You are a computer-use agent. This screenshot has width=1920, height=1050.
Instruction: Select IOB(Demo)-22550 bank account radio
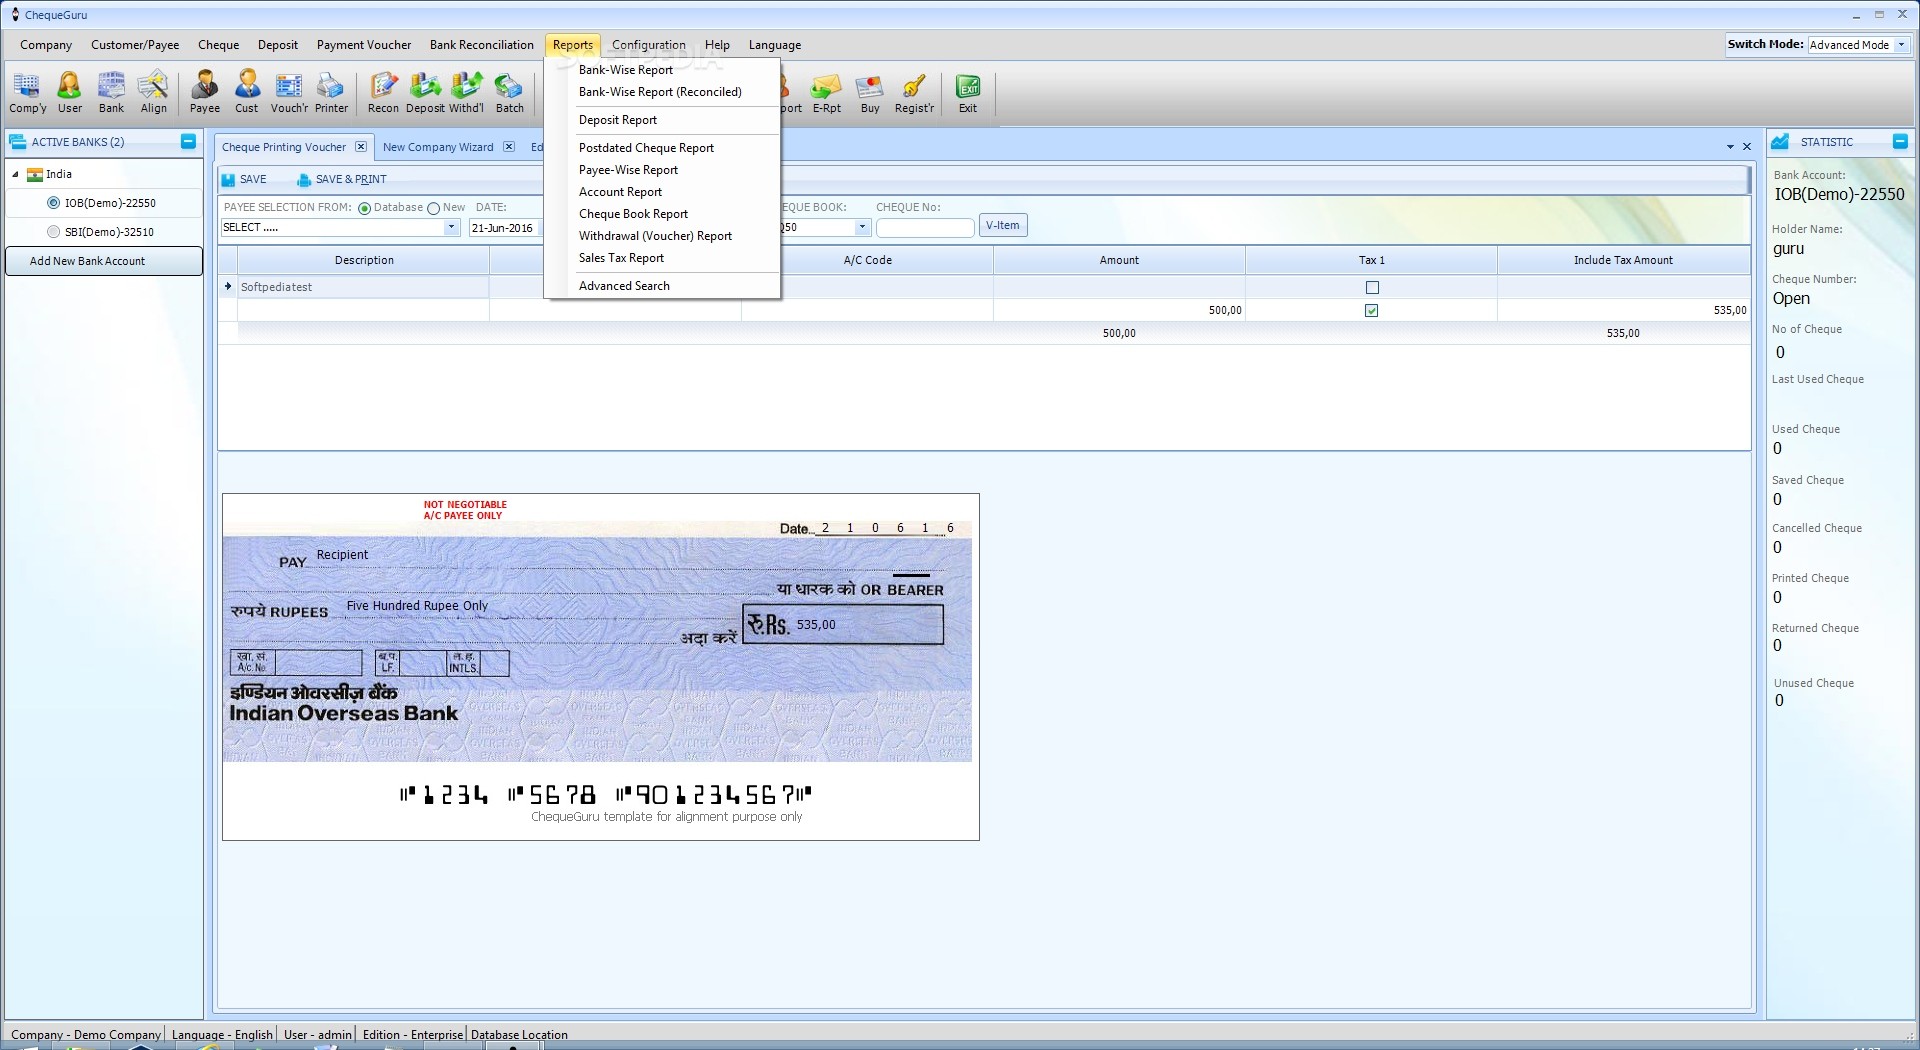coord(54,203)
